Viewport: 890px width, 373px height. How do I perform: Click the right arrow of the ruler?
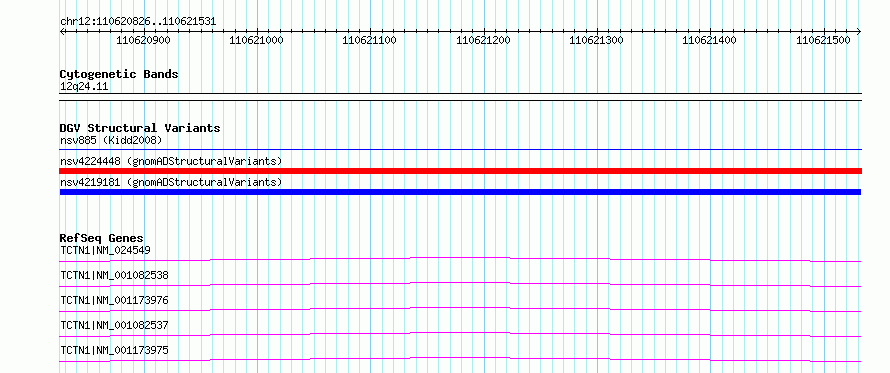[859, 31]
